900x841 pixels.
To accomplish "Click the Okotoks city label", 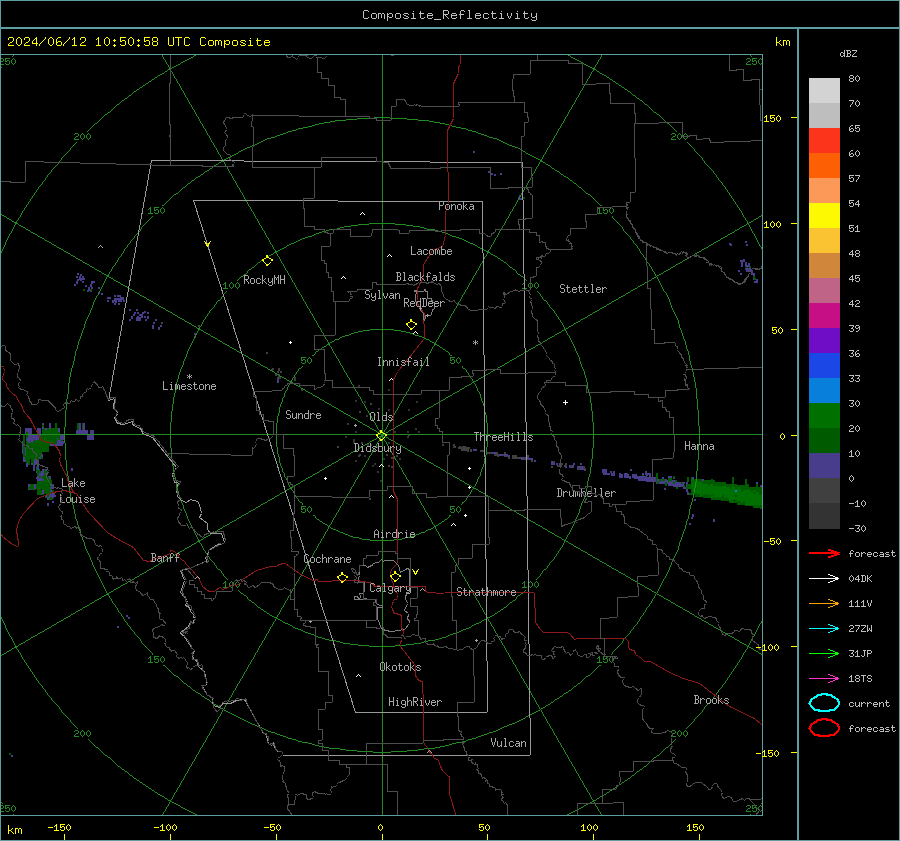I will 400,667.
